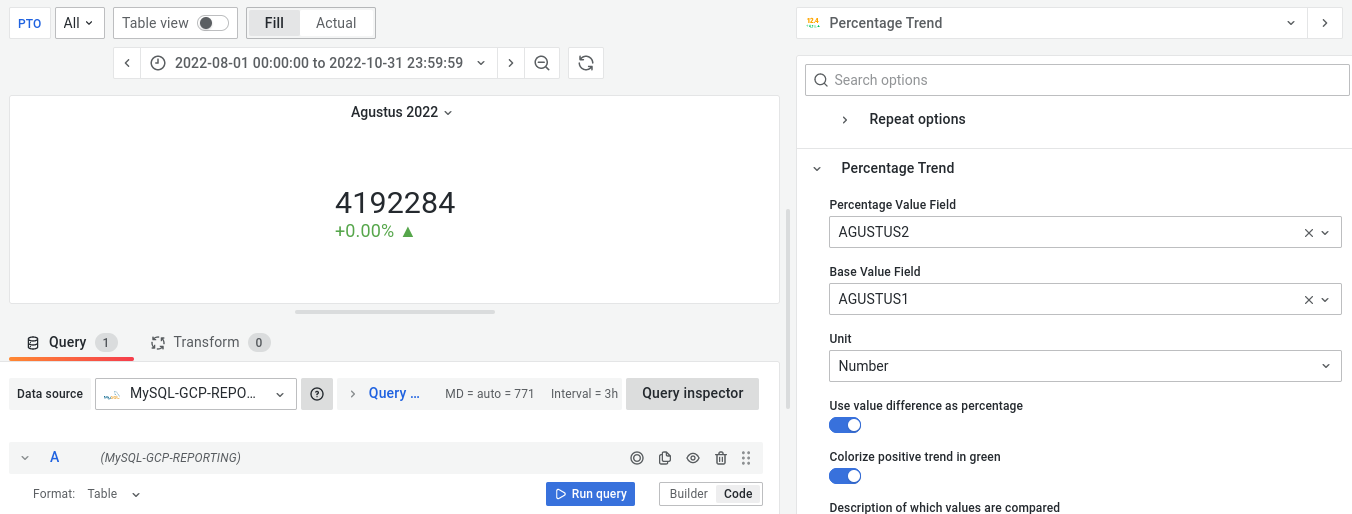Switch query editor to Builder mode

[689, 494]
